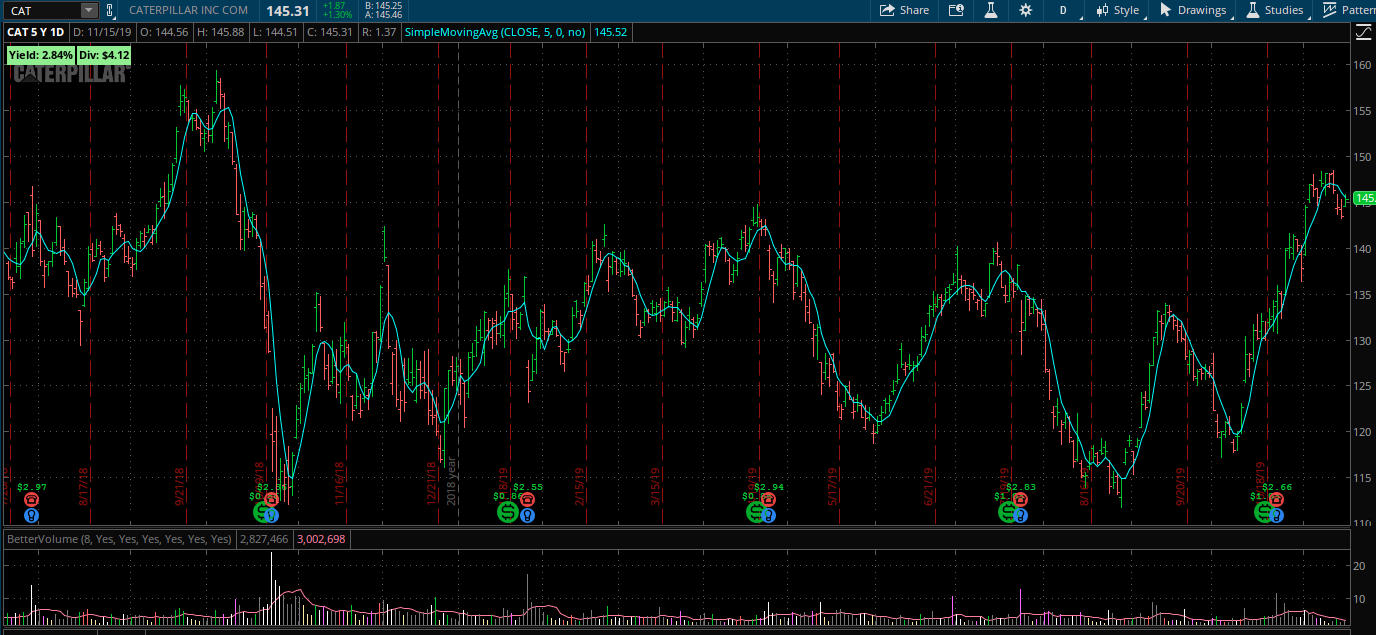Click the symbol link chain icon
Viewport: 1376px width, 635px height.
click(x=110, y=10)
